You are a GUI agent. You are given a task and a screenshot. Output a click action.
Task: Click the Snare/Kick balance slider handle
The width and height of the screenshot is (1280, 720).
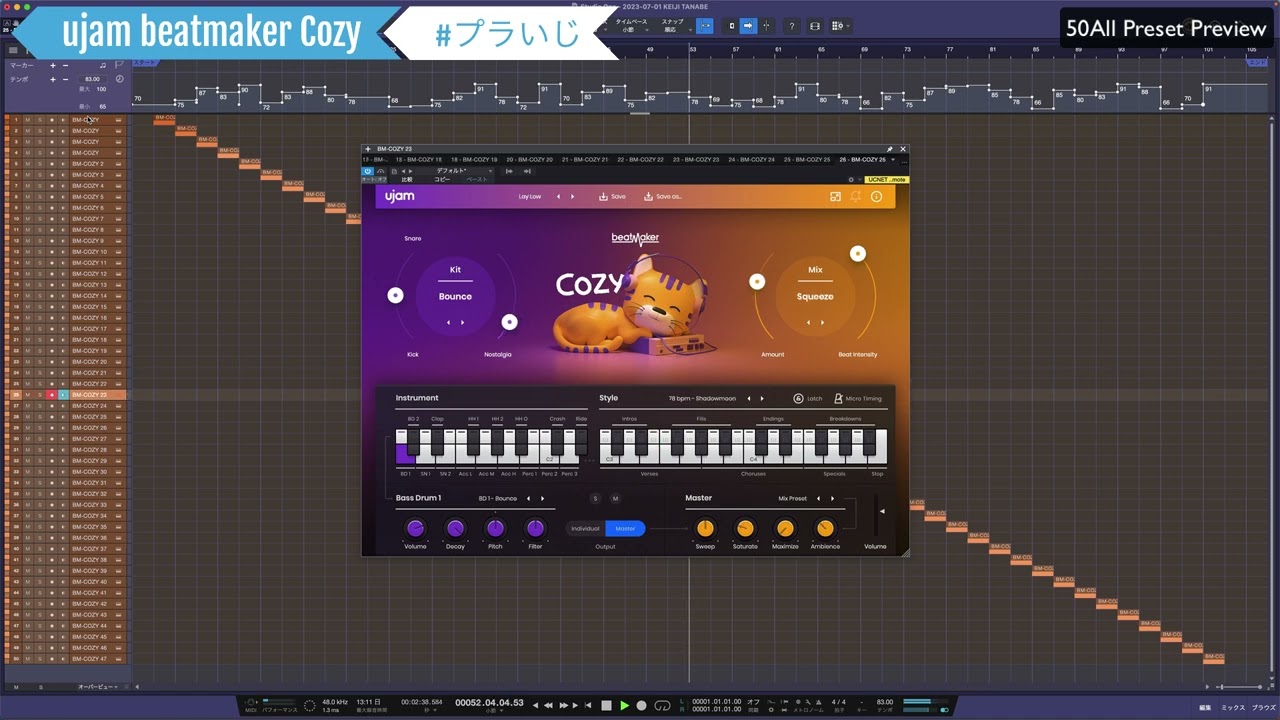point(396,295)
